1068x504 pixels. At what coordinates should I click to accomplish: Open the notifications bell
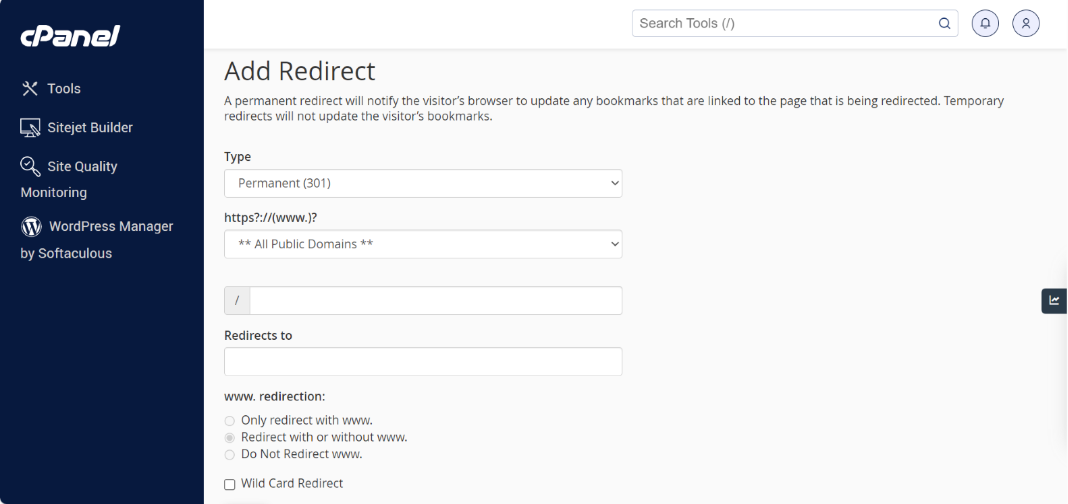tap(986, 23)
